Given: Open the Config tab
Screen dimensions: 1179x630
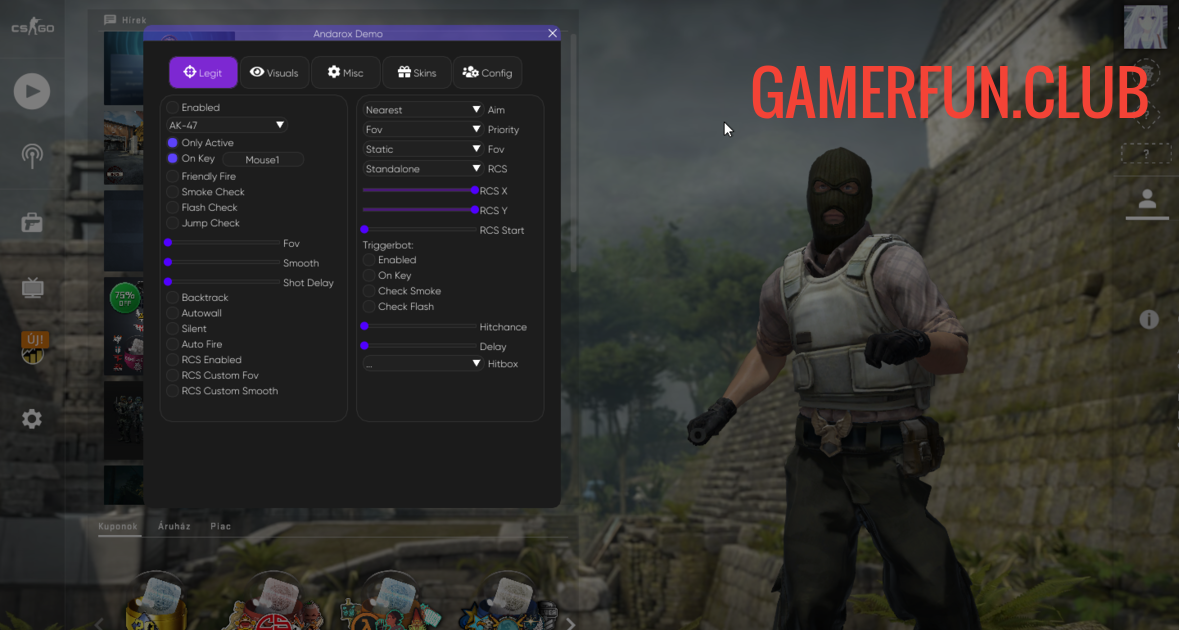Looking at the screenshot, I should (487, 72).
